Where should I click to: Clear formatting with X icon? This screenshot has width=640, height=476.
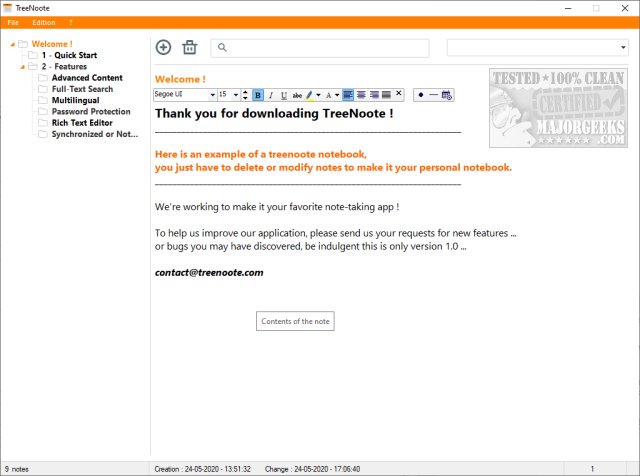(399, 93)
